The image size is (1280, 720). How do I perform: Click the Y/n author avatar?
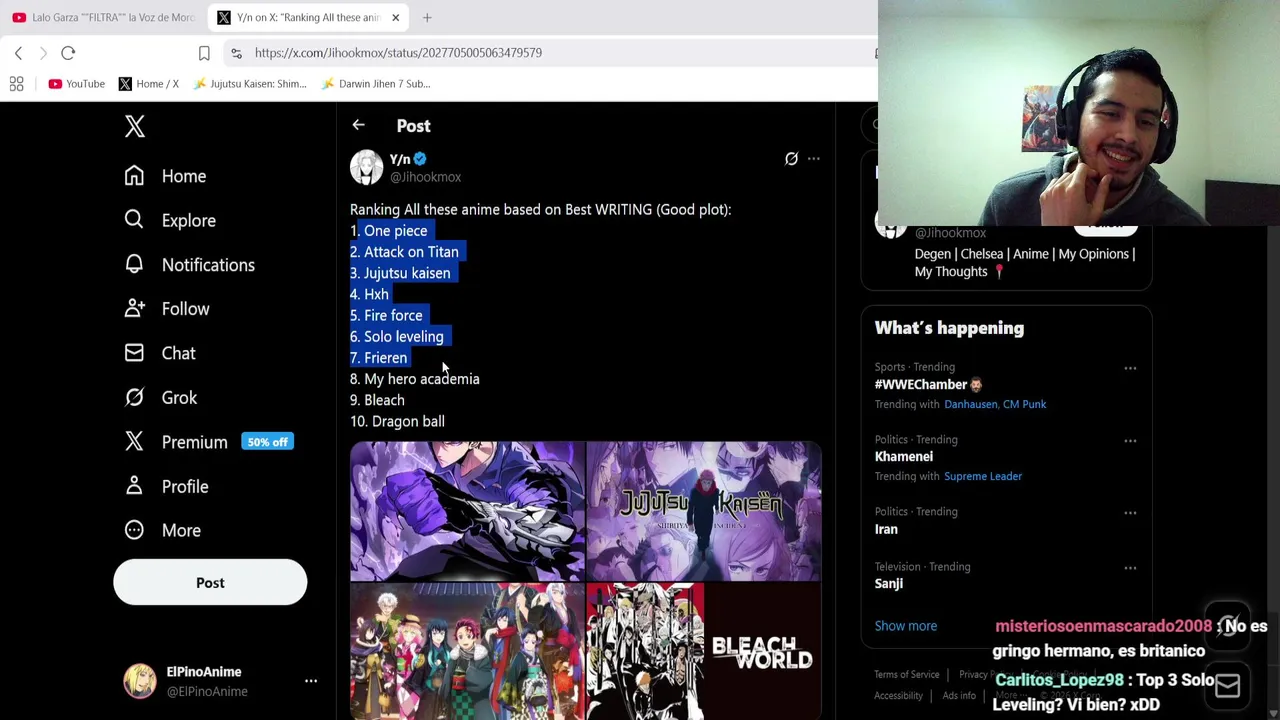point(366,167)
